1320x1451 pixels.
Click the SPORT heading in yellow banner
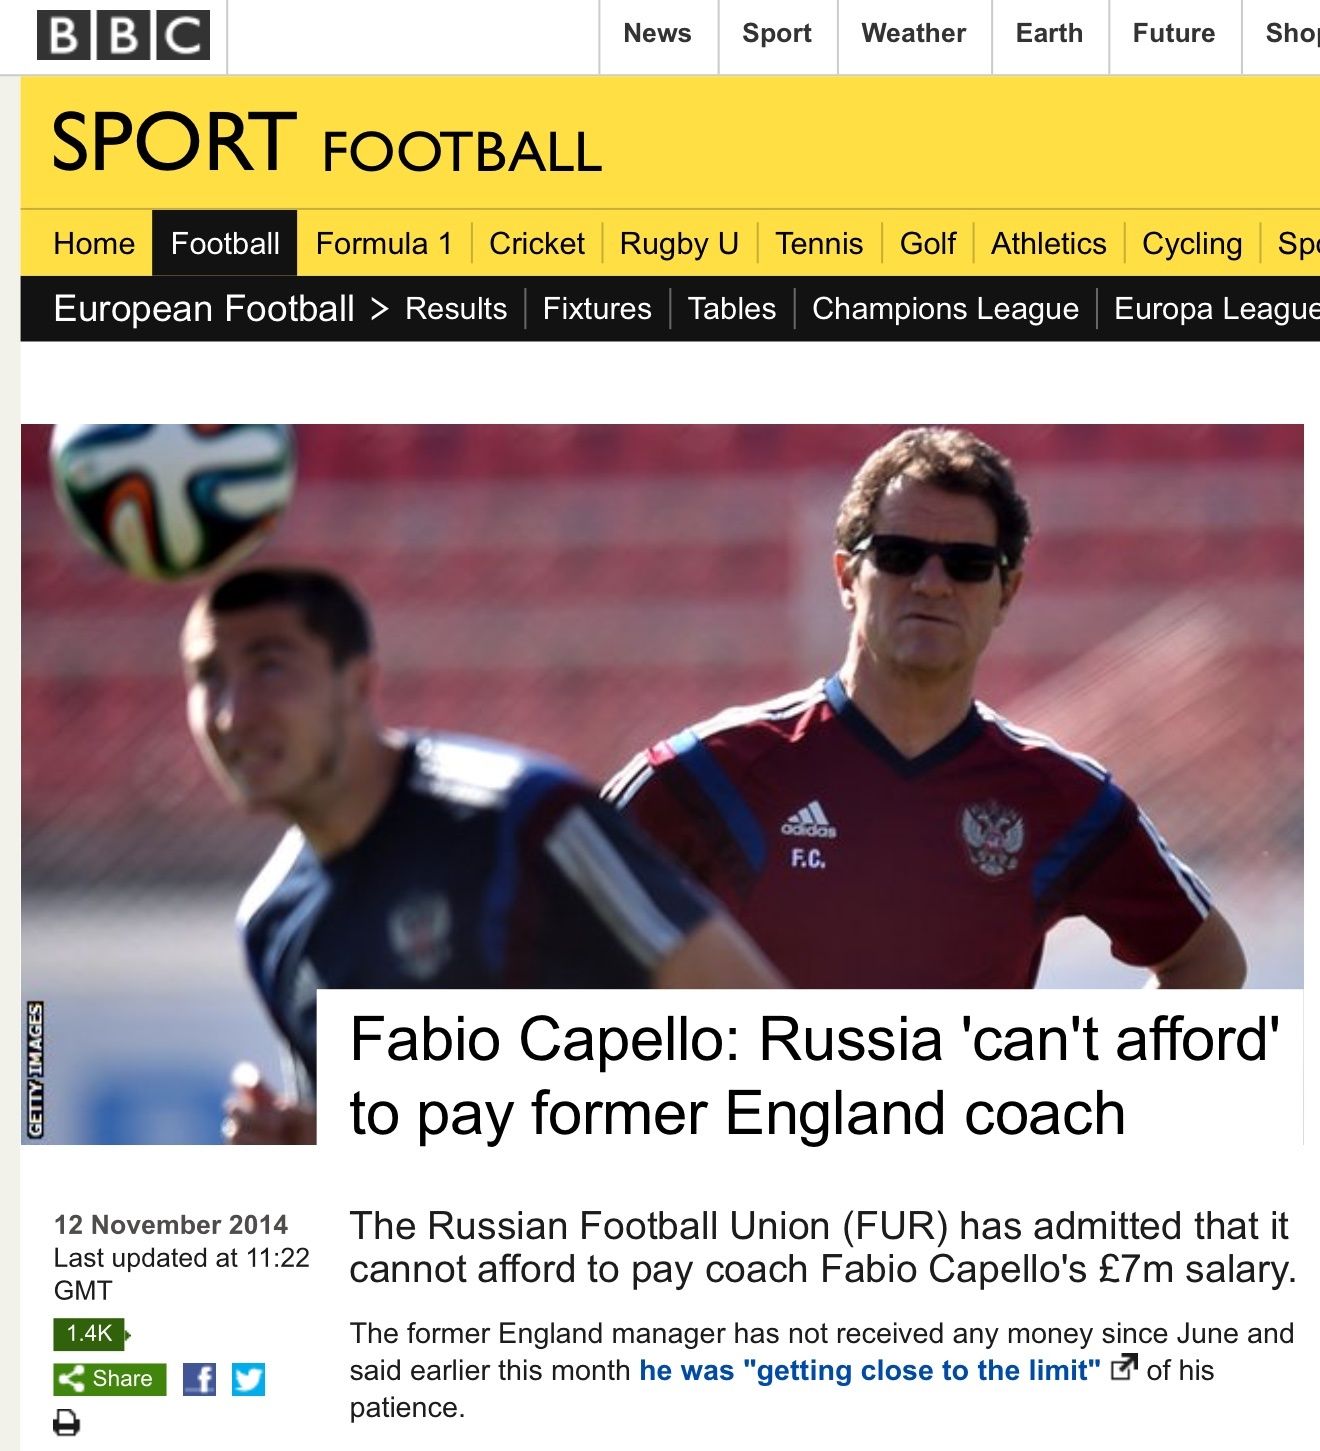coord(174,142)
